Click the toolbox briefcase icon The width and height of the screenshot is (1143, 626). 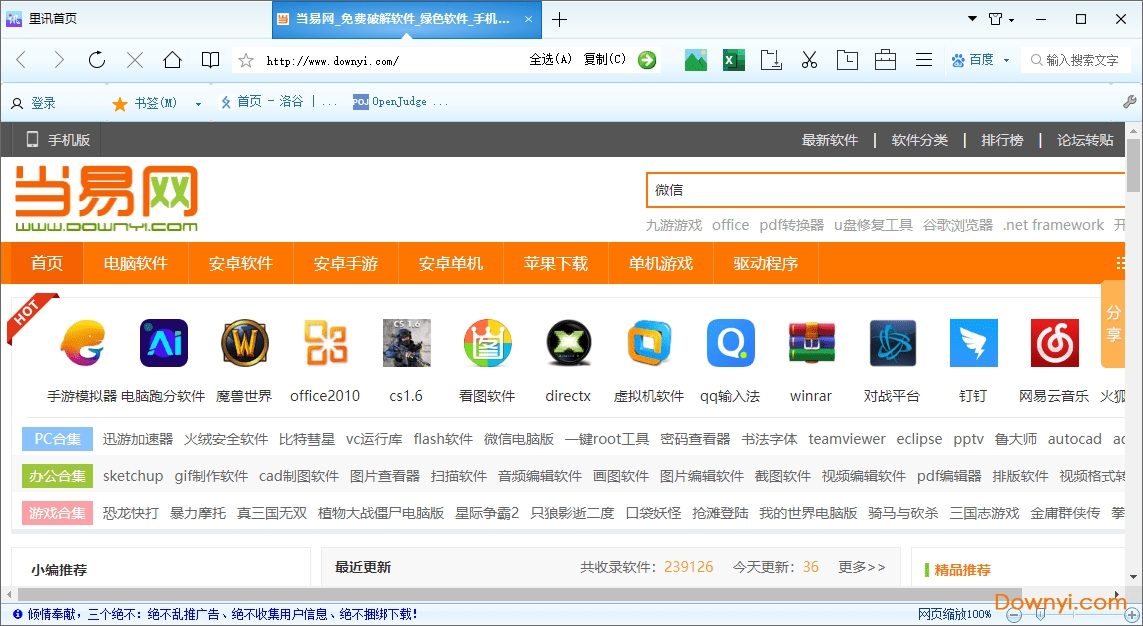point(885,60)
